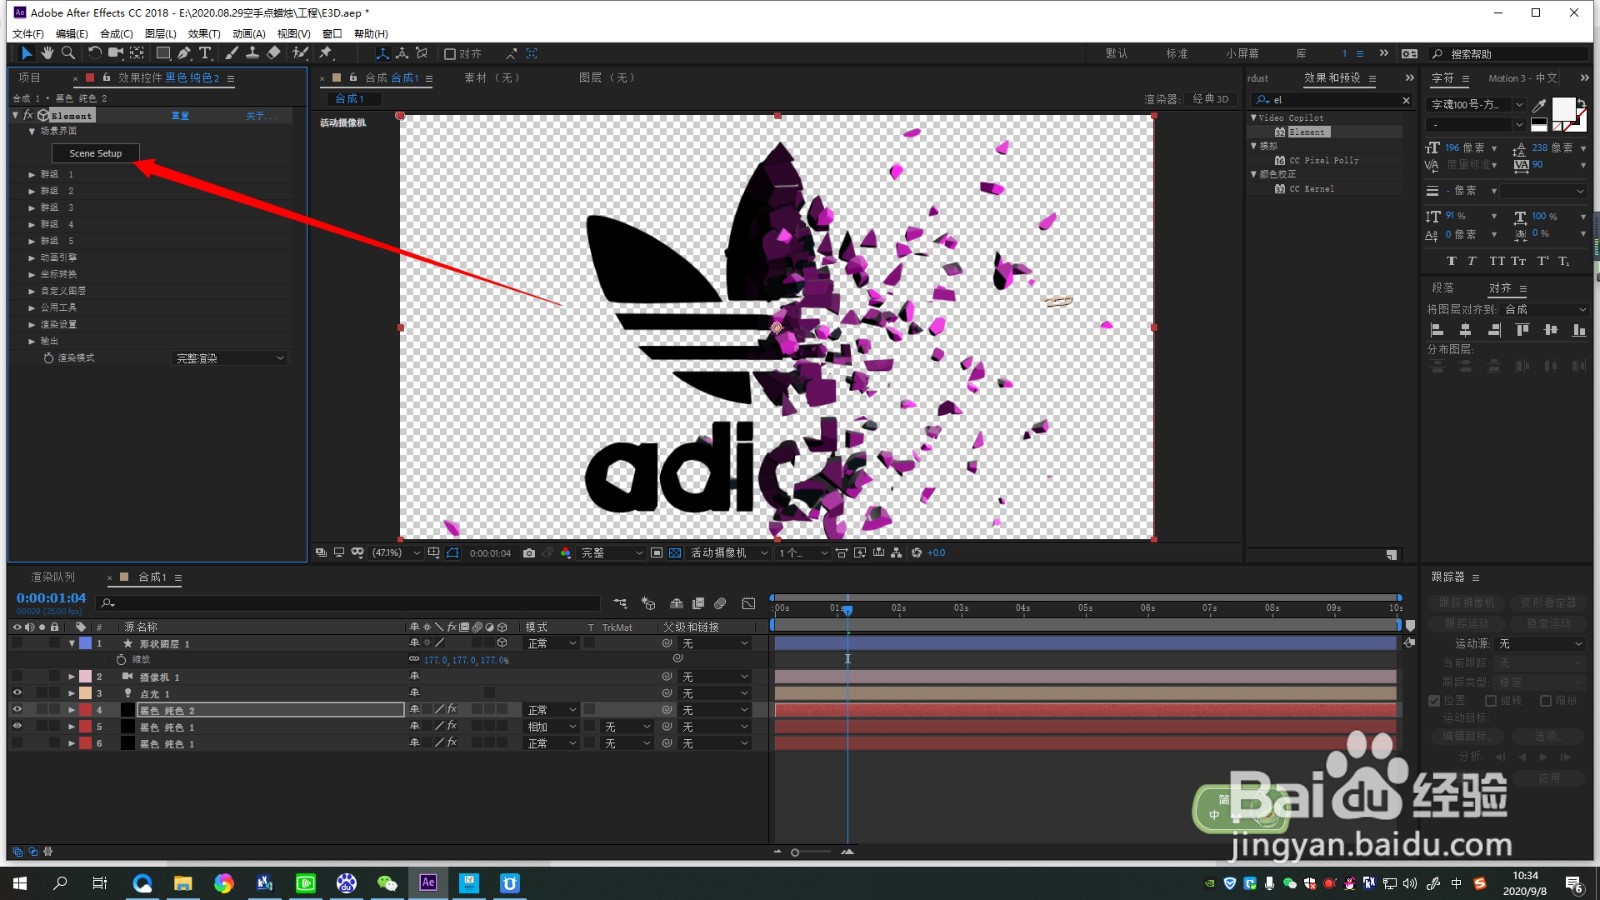Click the eyedropper in Character panel

click(x=1539, y=105)
